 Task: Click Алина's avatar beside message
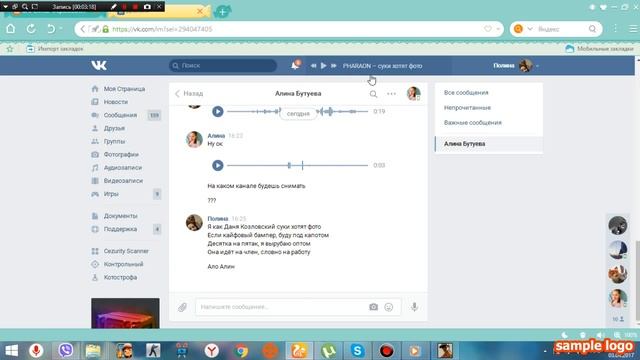(x=194, y=139)
